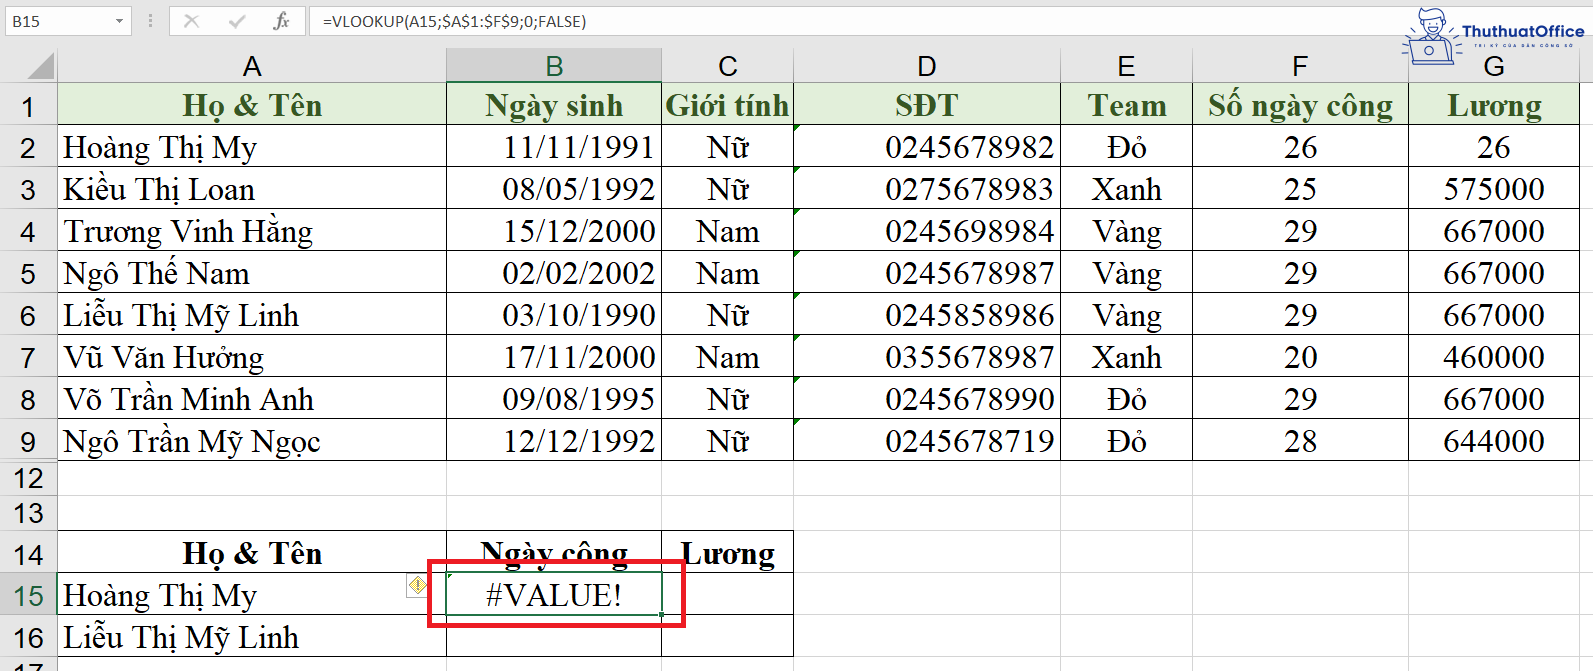Click working days value 28
This screenshot has height=671, width=1593.
point(1300,441)
